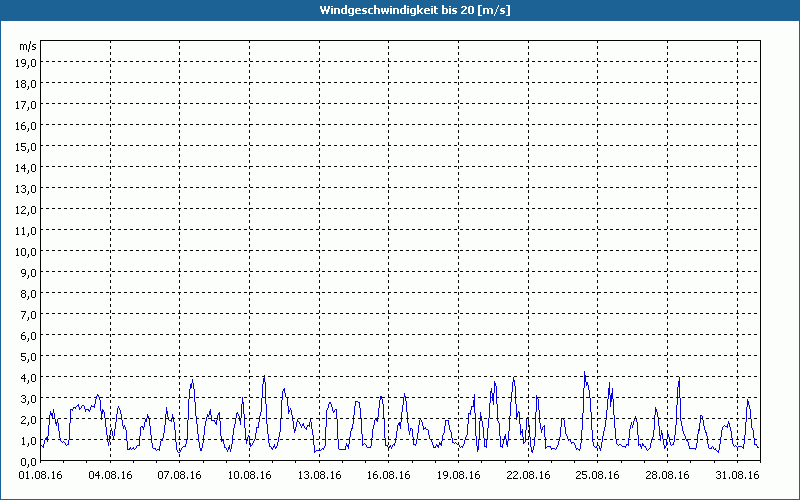
Task: Select the '3,0' y-axis label
Action: point(28,398)
